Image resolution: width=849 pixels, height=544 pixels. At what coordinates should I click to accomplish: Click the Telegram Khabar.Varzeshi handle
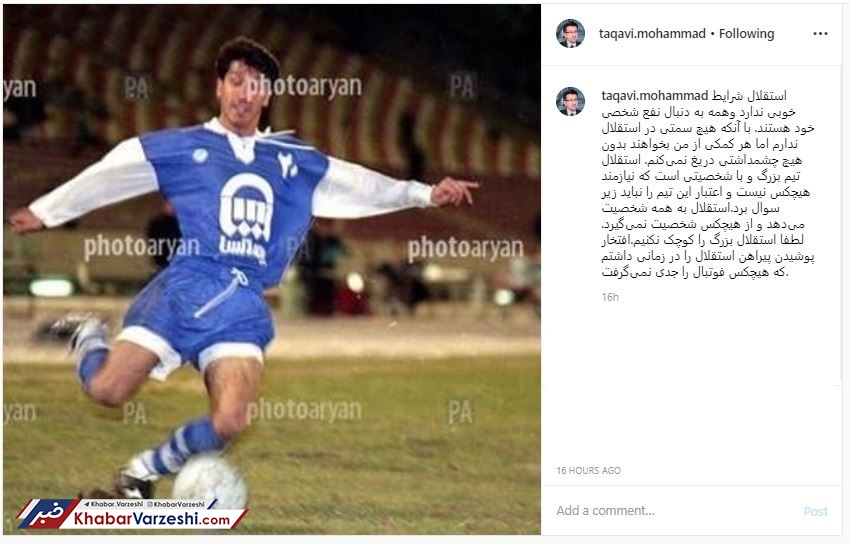[x=114, y=504]
